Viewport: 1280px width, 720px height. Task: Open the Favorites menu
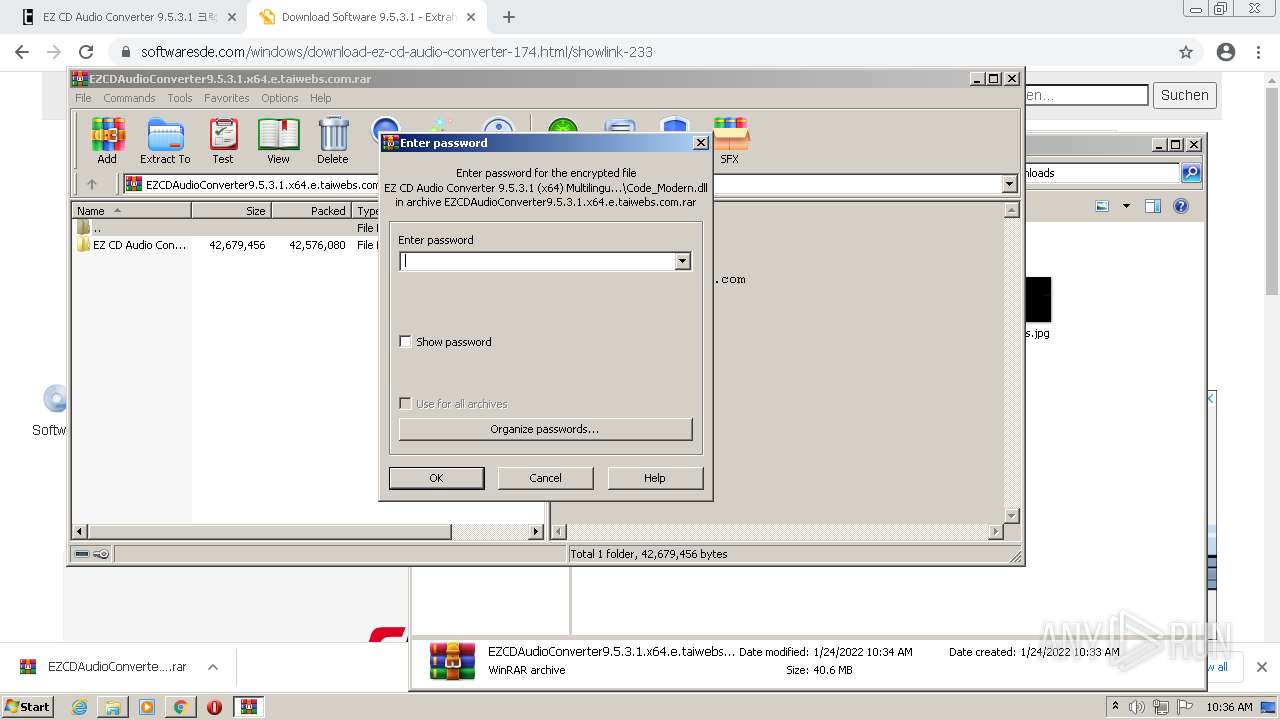pos(227,98)
